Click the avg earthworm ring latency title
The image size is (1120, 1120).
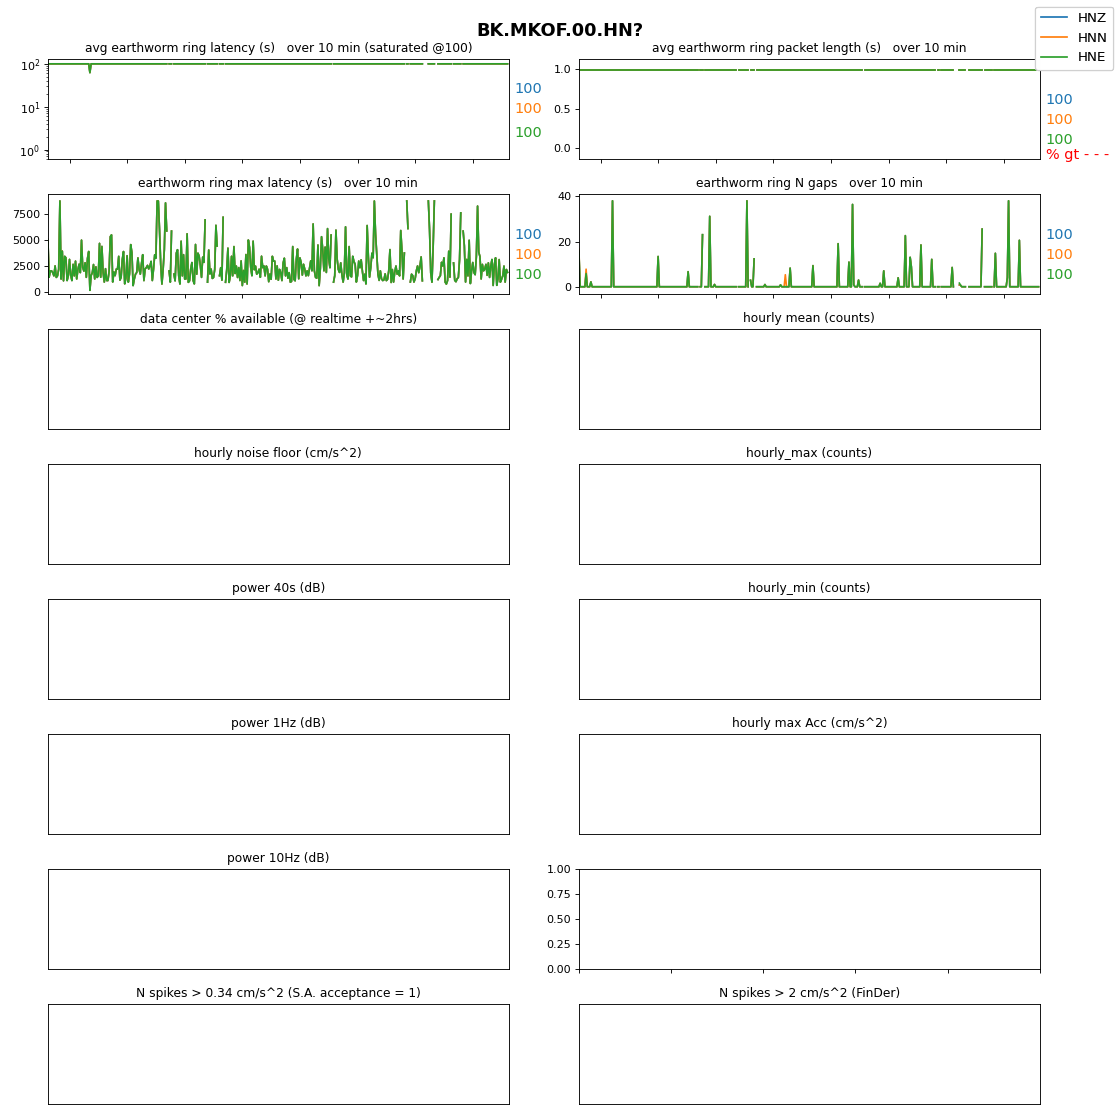click(279, 48)
